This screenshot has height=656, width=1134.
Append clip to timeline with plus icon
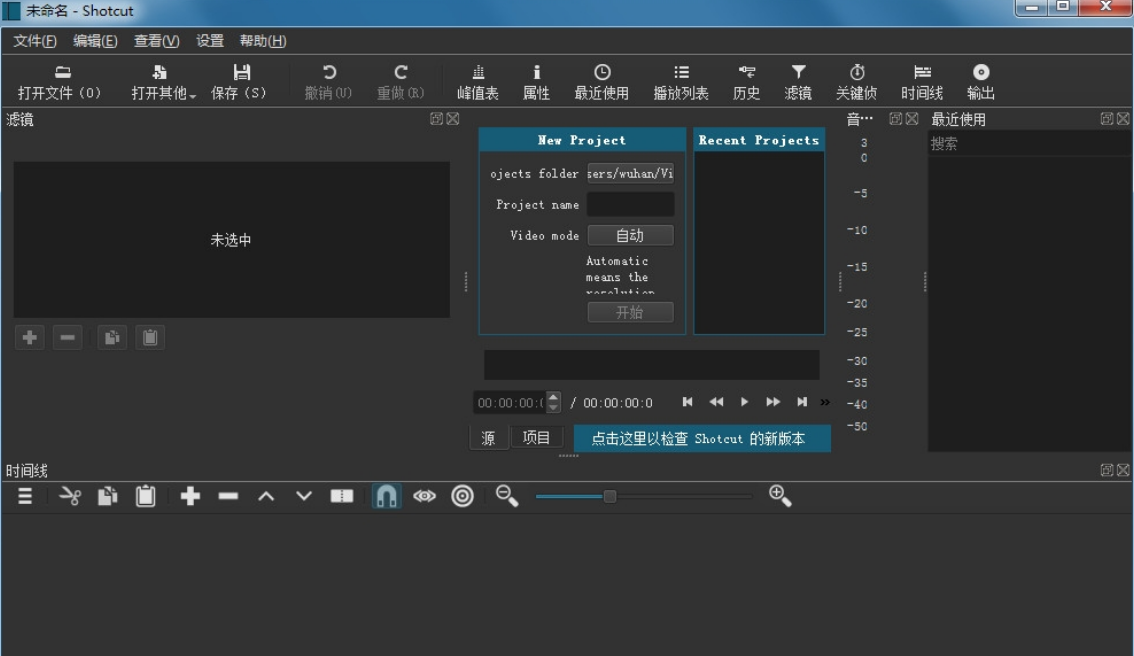point(190,496)
